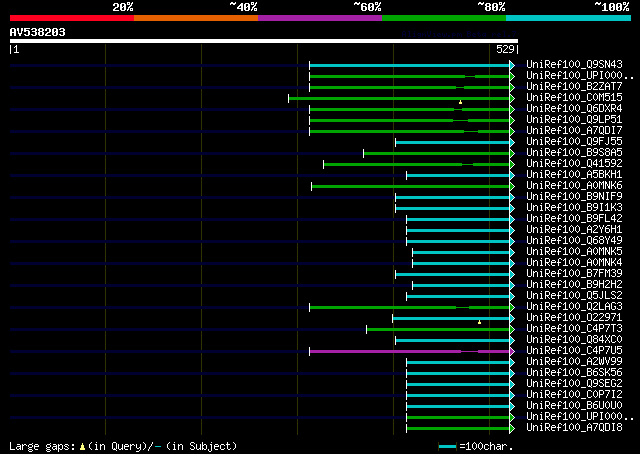Select the UniRef100_A2Y6H1 label
Image resolution: width=640 pixels, height=454 pixels.
click(x=574, y=230)
